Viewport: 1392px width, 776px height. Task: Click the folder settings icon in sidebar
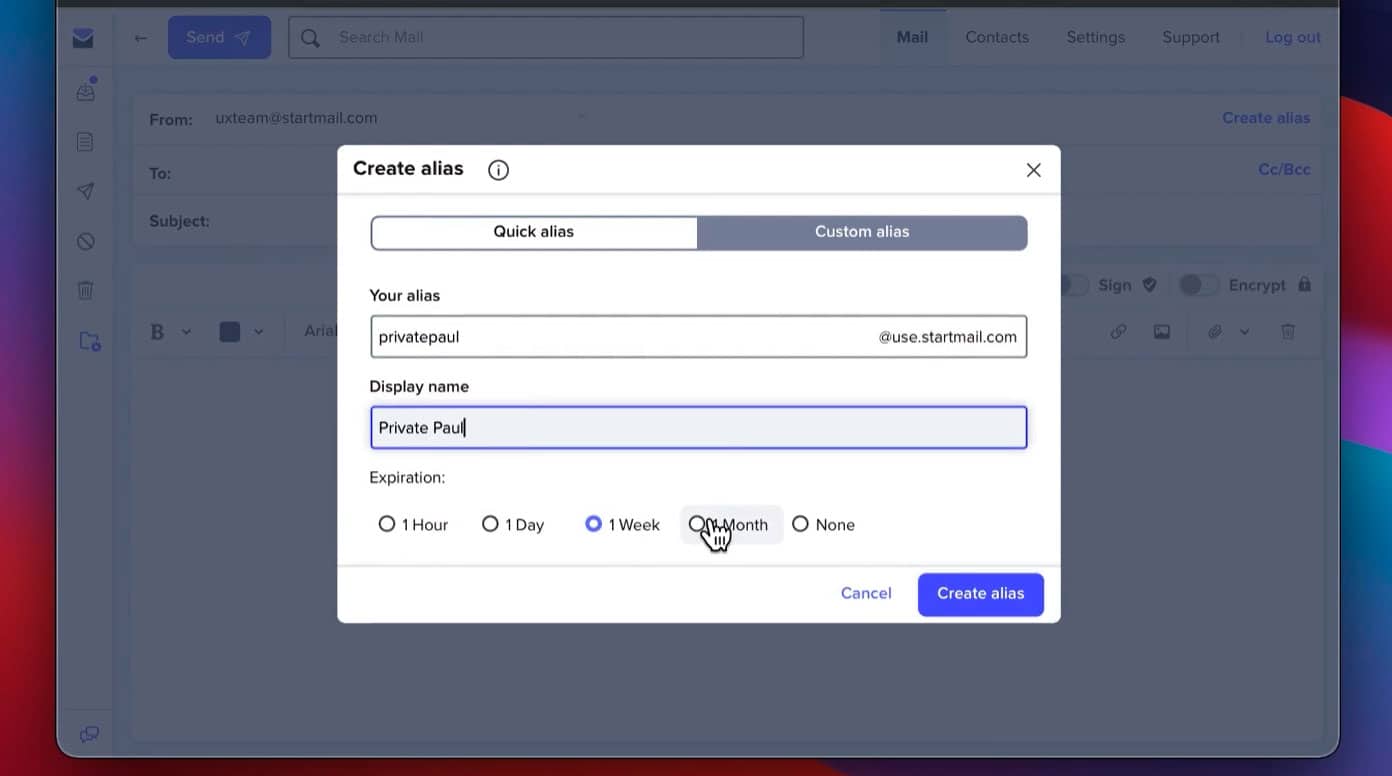[x=86, y=340]
